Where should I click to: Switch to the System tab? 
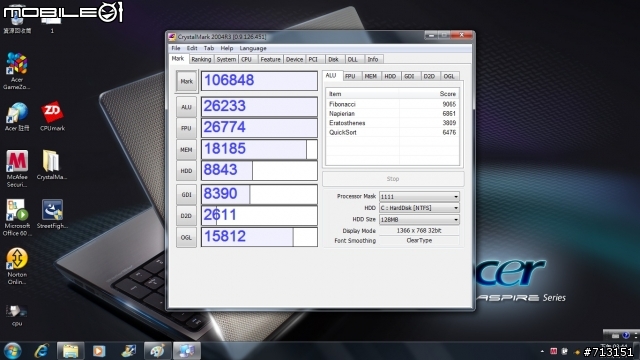click(x=226, y=60)
